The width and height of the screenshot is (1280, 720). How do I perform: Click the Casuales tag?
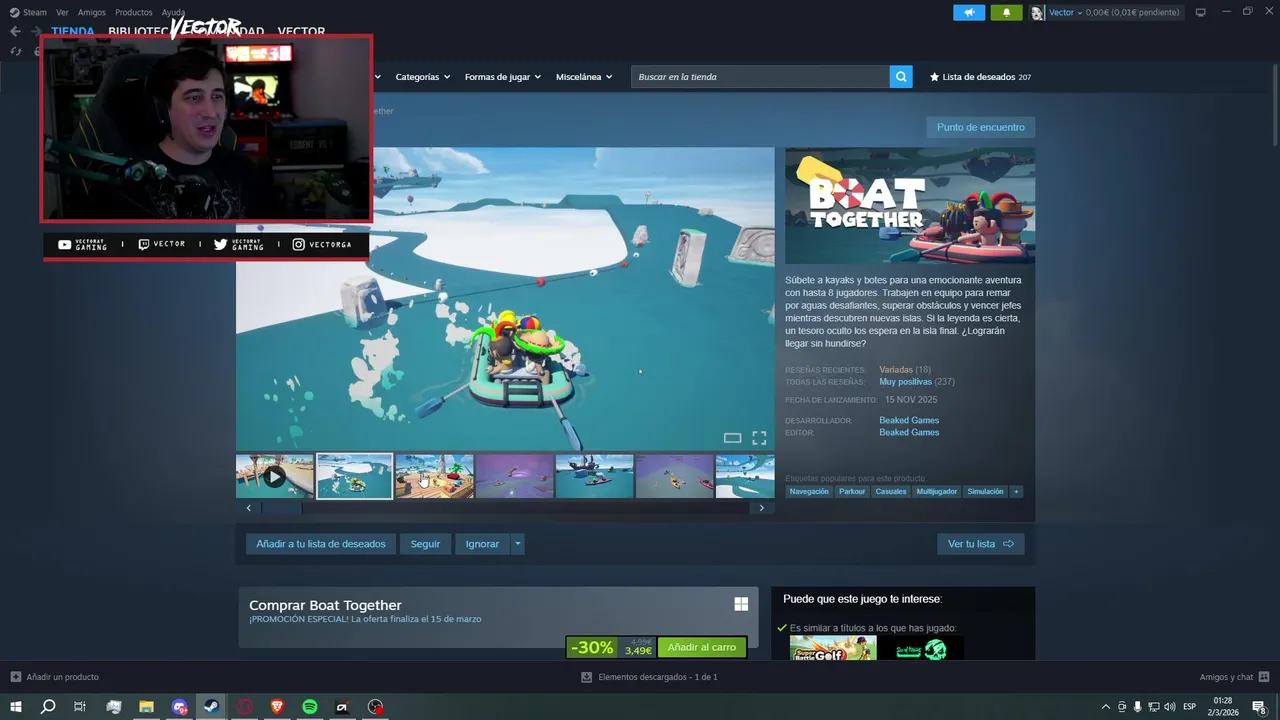point(891,491)
